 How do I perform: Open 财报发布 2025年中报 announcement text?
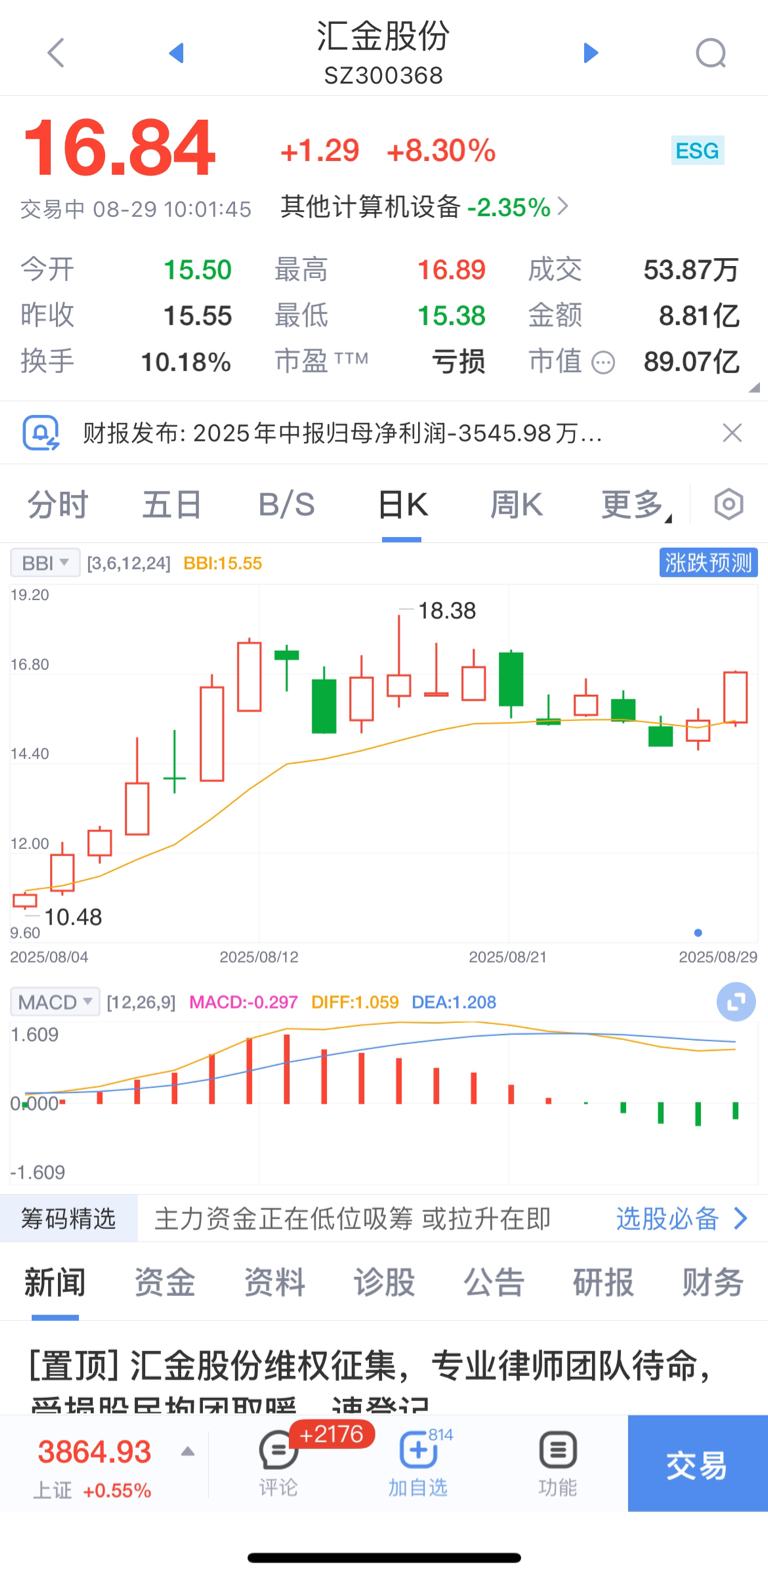pos(342,433)
